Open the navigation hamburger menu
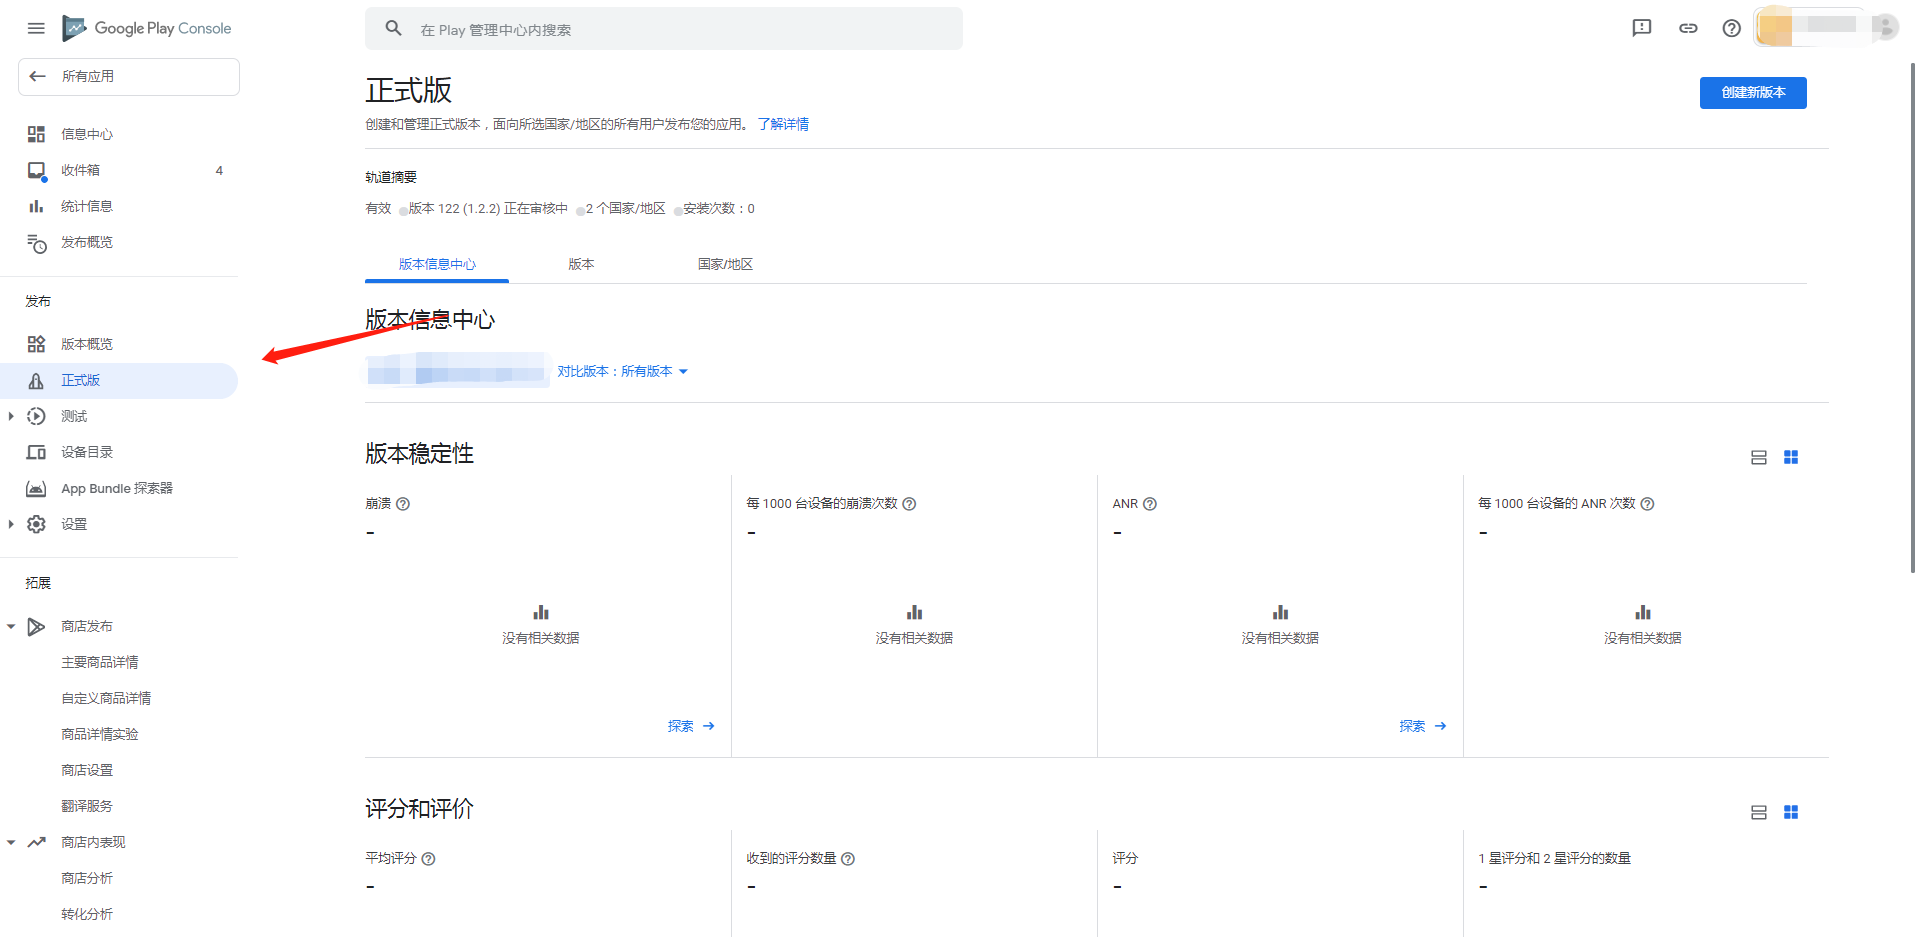This screenshot has width=1920, height=937. 36,28
